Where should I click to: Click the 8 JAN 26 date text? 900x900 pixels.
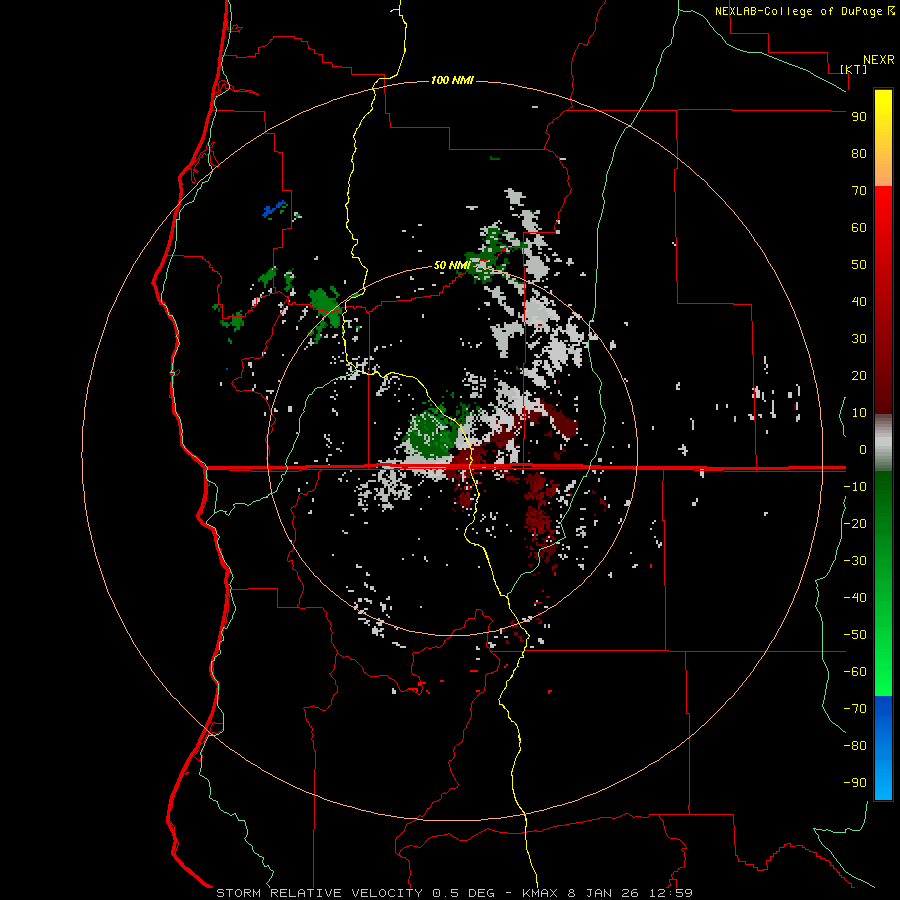(603, 893)
